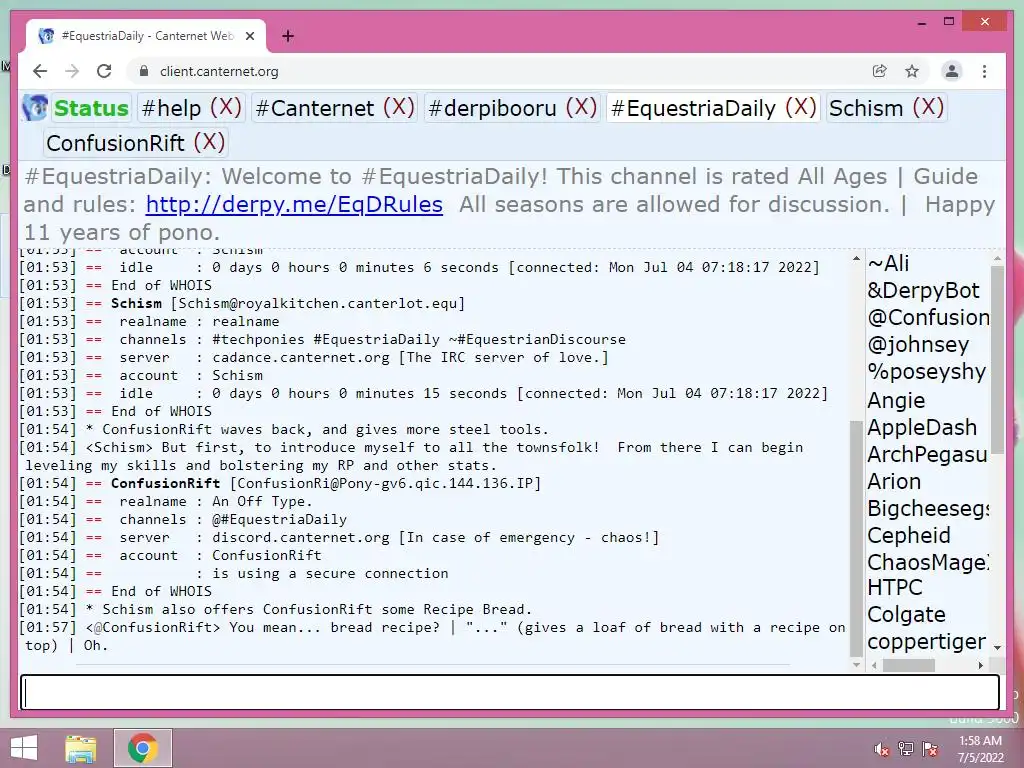Image resolution: width=1024 pixels, height=768 pixels.
Task: Click the Action Center flag tray icon
Action: tap(930, 749)
